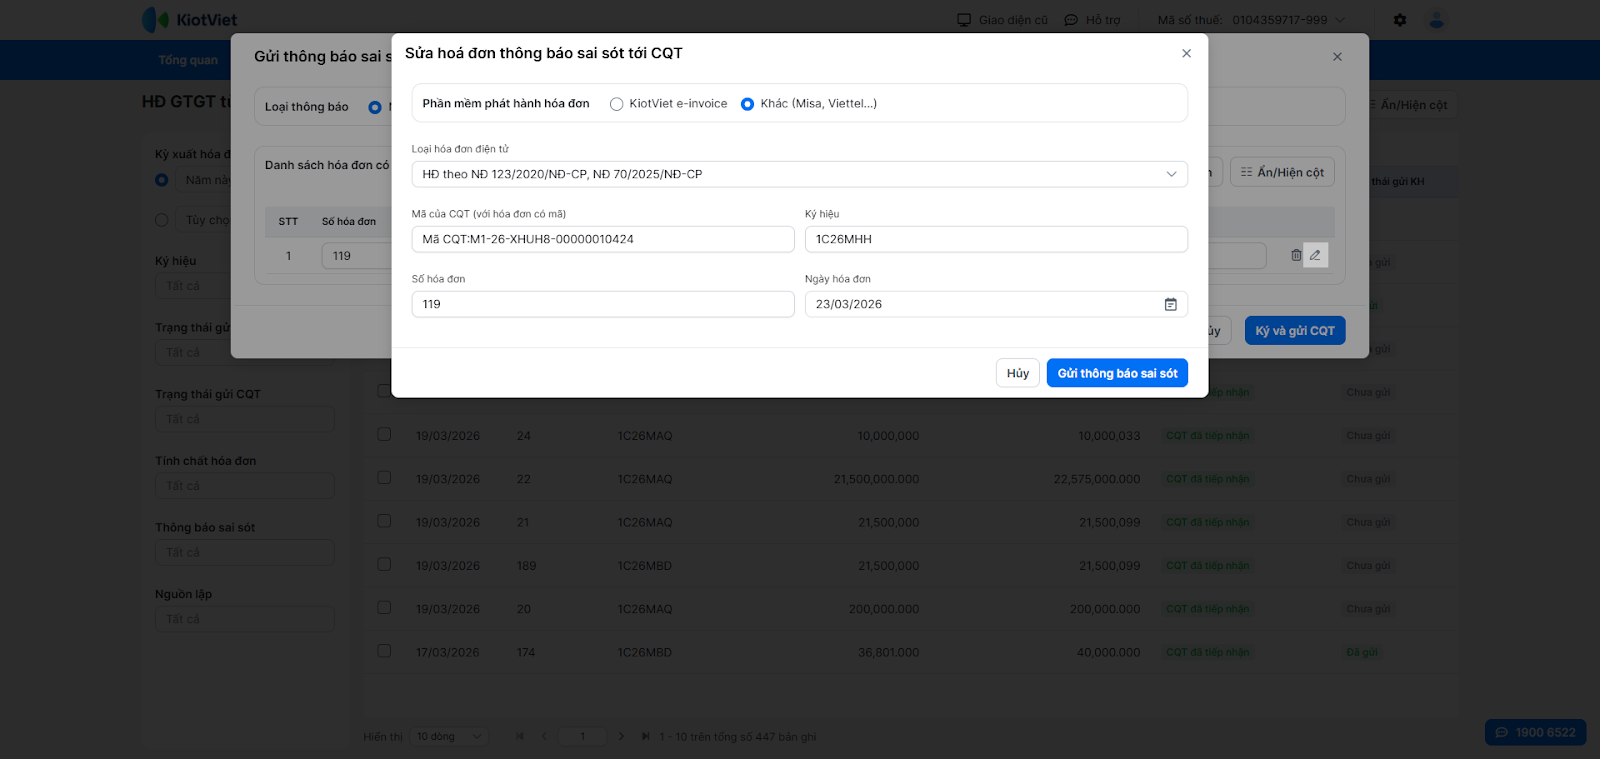
Task: Go to the next page of records
Action: (621, 736)
